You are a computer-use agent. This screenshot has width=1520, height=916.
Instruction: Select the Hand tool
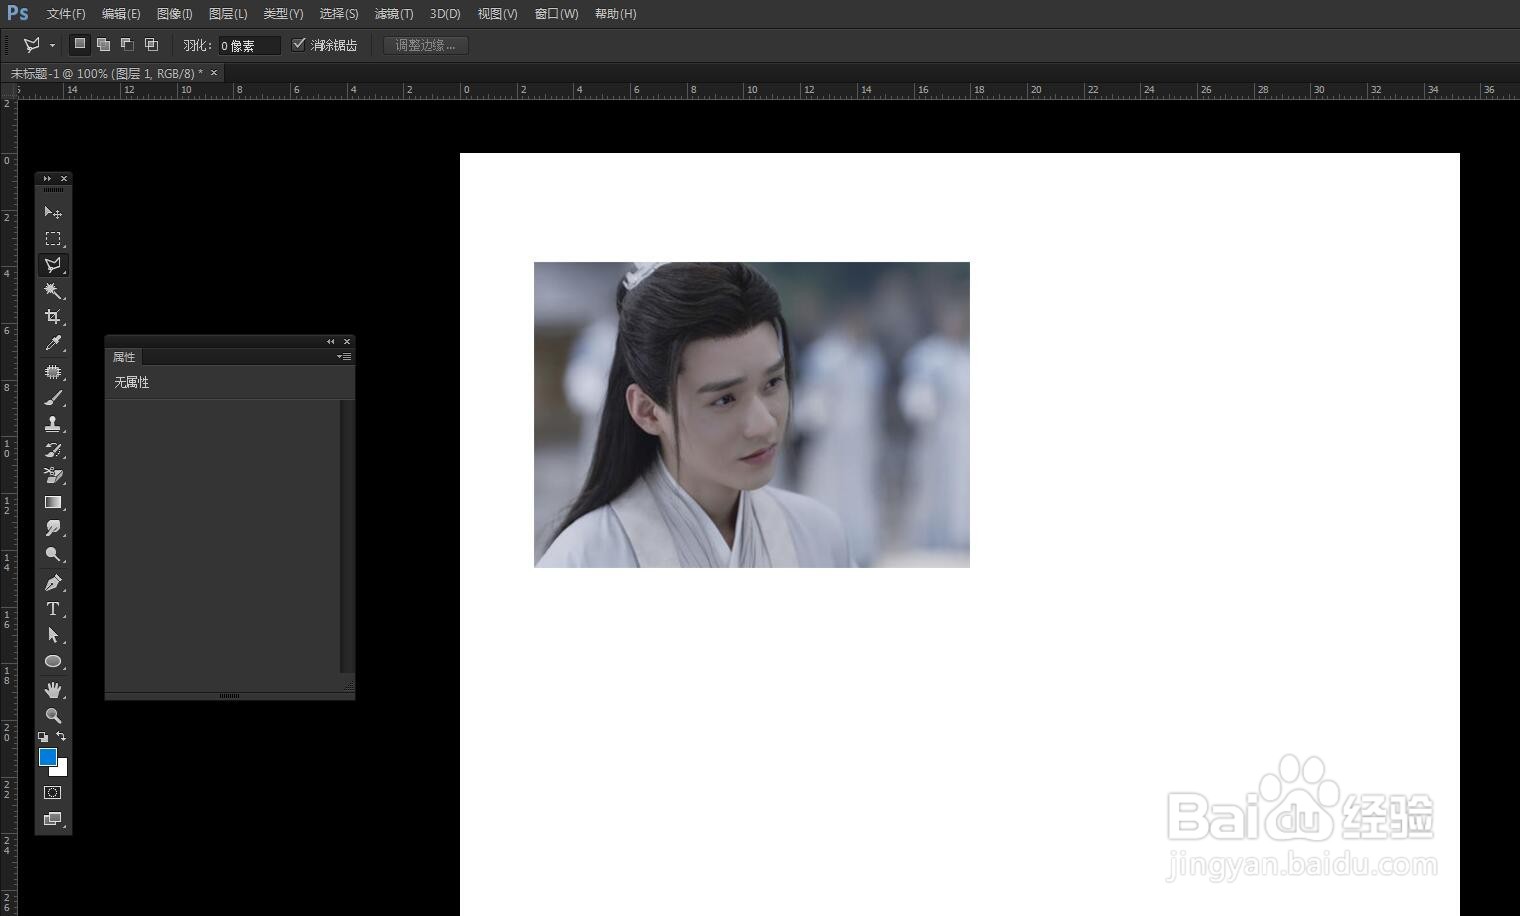pyautogui.click(x=53, y=690)
